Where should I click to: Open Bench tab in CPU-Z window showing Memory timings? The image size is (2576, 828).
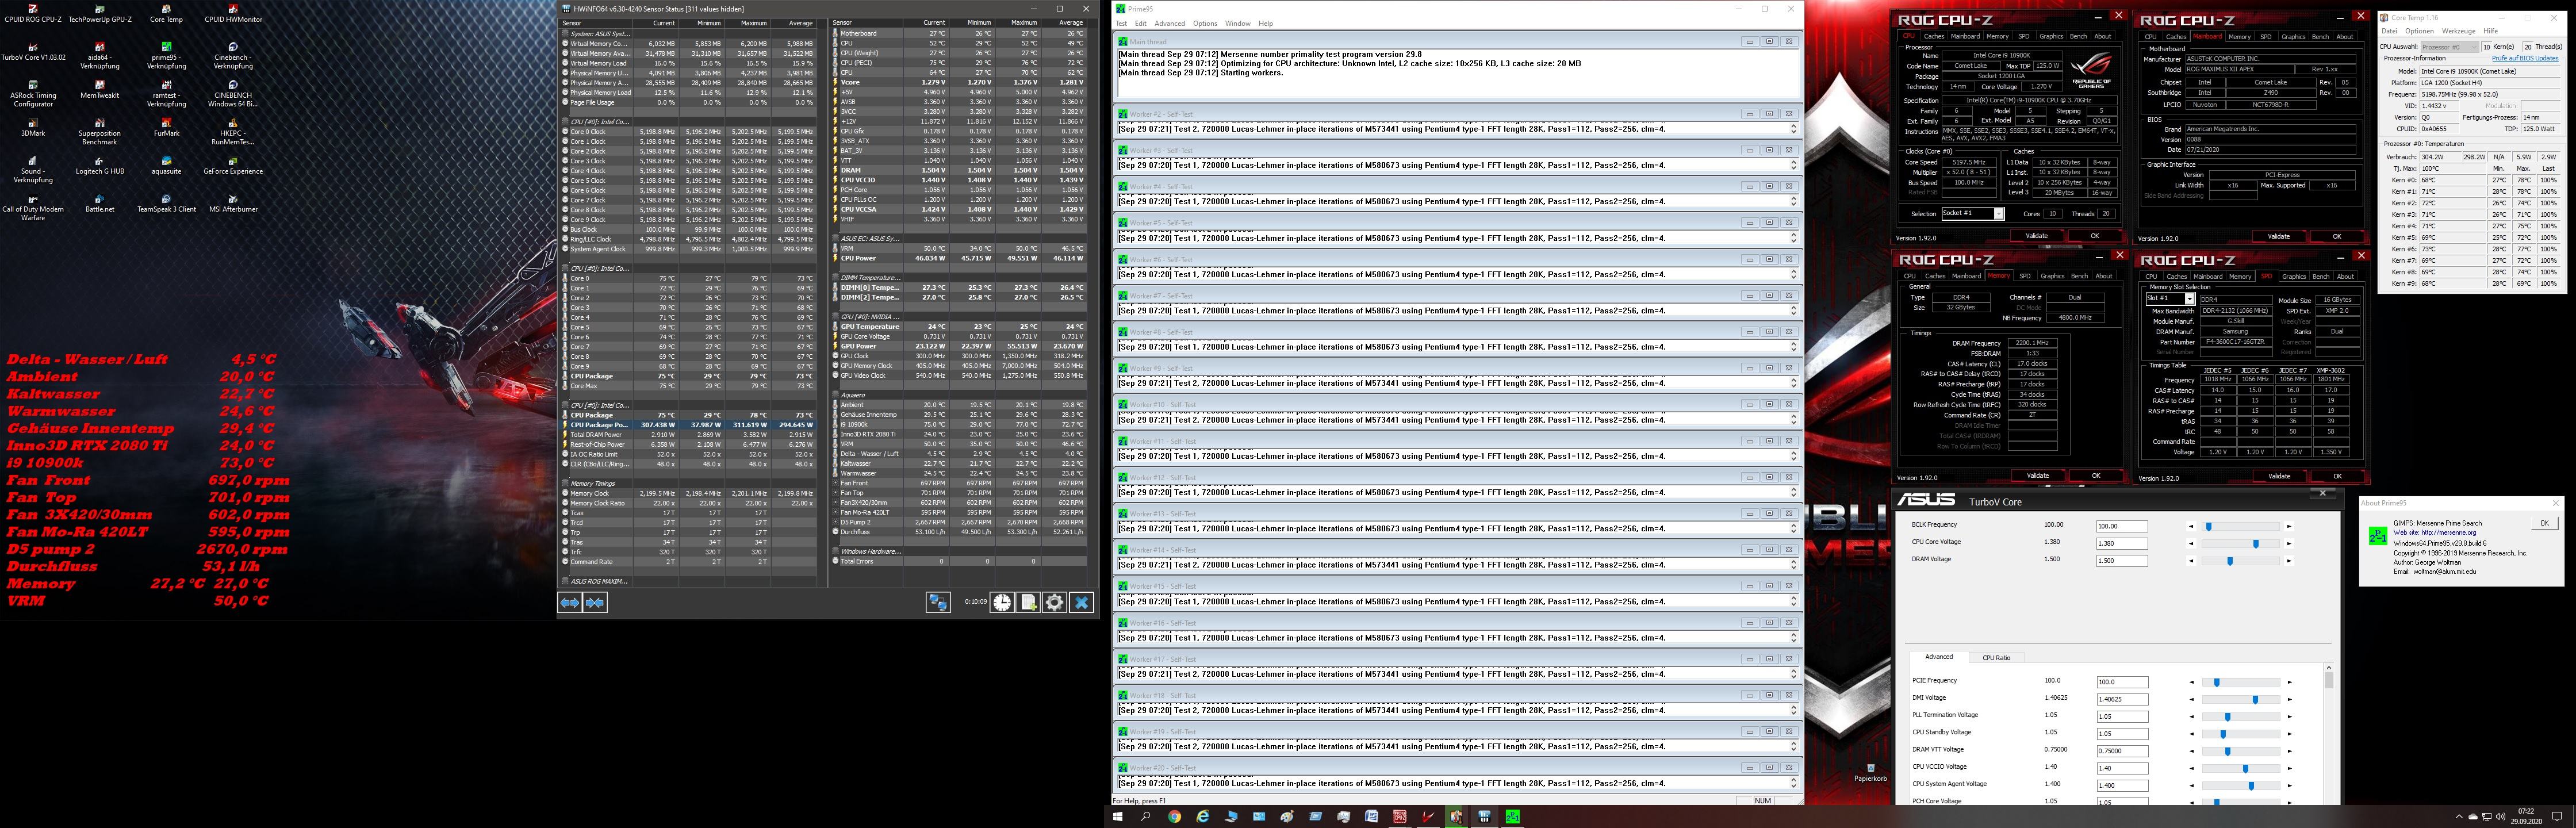tap(2079, 276)
